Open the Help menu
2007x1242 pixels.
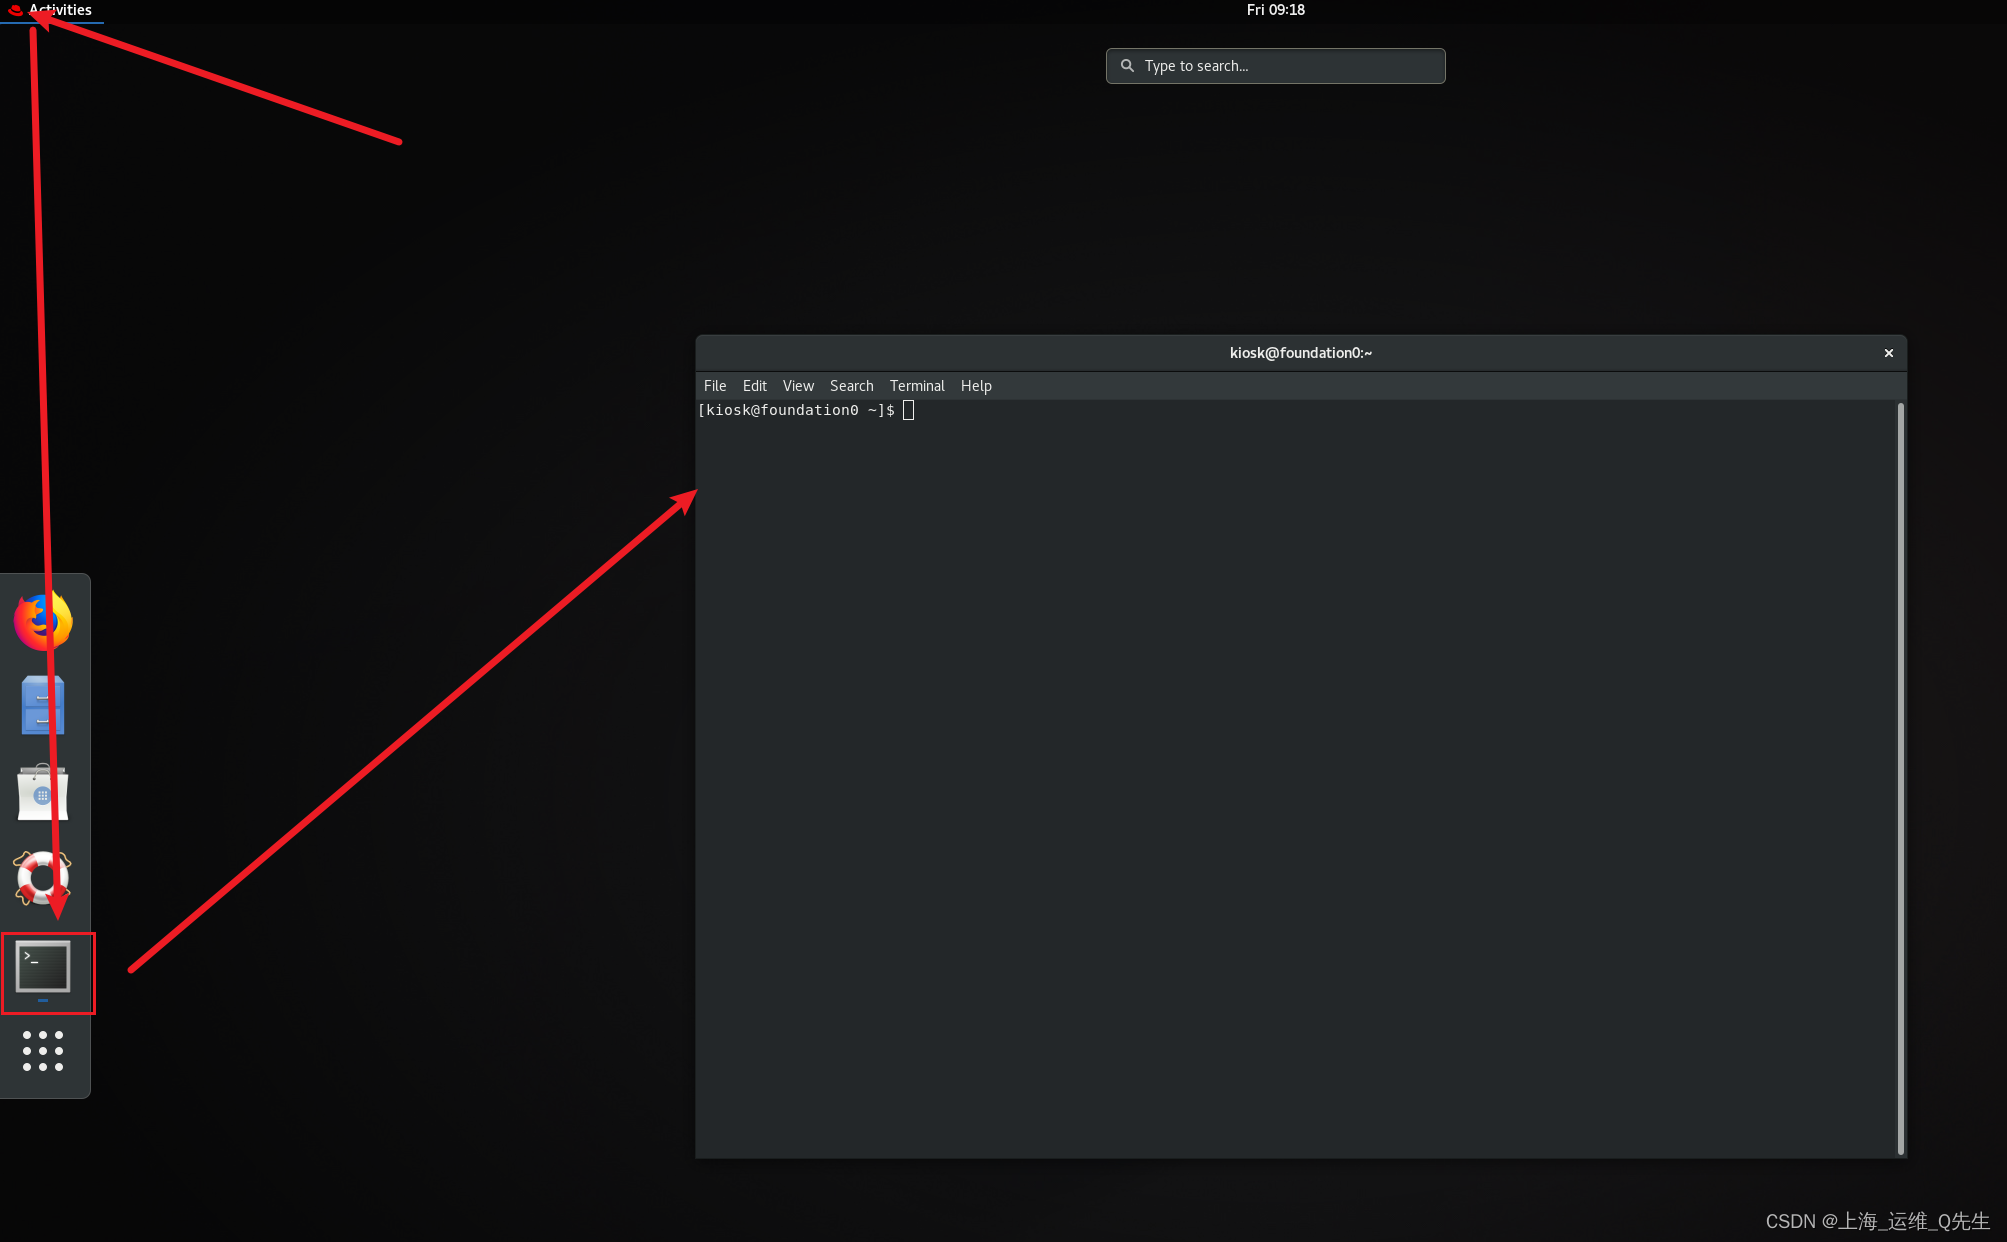coord(976,386)
